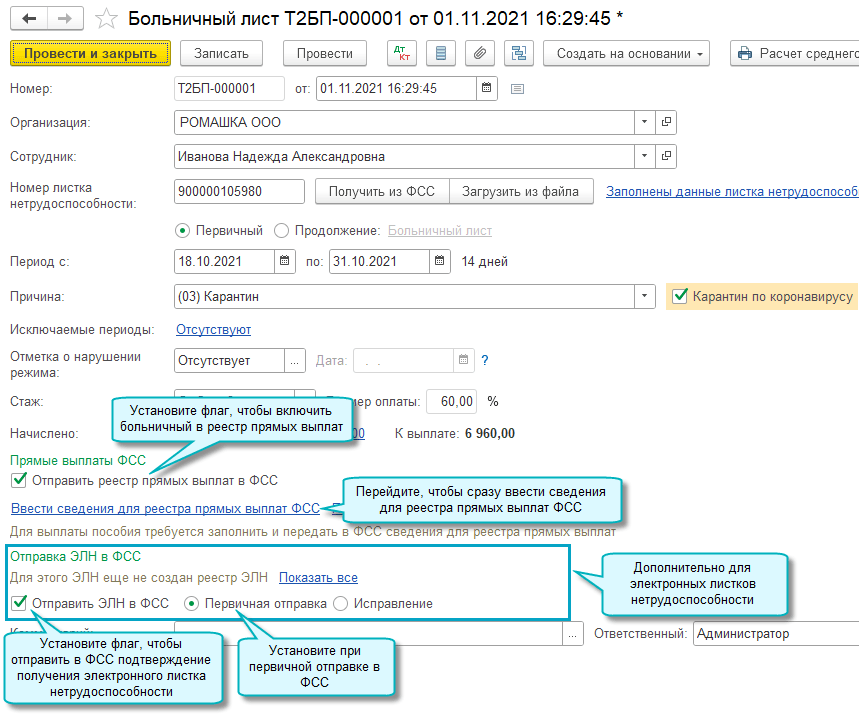Open calendar for period end date 31.10.2021
Viewport: 859px width, 721px height.
(x=439, y=261)
